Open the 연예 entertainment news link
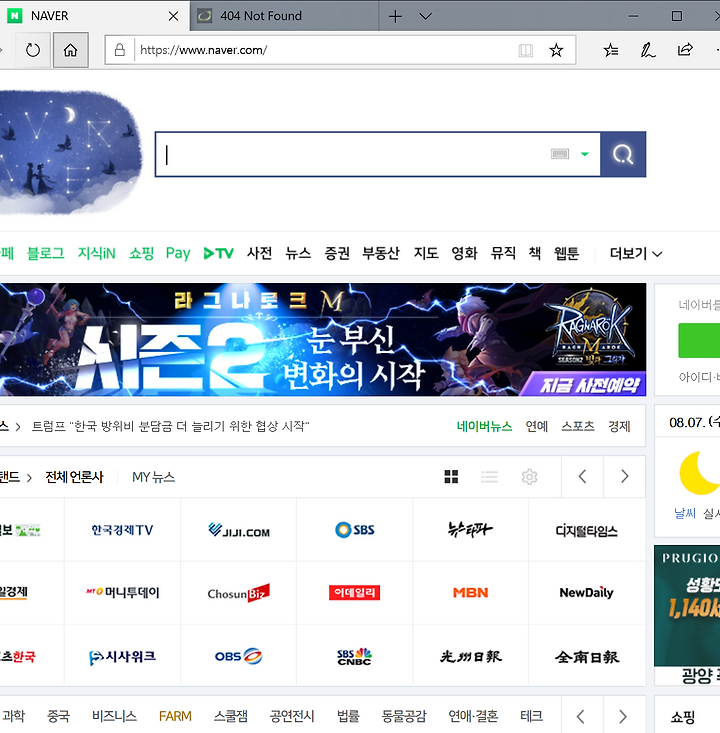The height and width of the screenshot is (733, 720). pyautogui.click(x=537, y=426)
